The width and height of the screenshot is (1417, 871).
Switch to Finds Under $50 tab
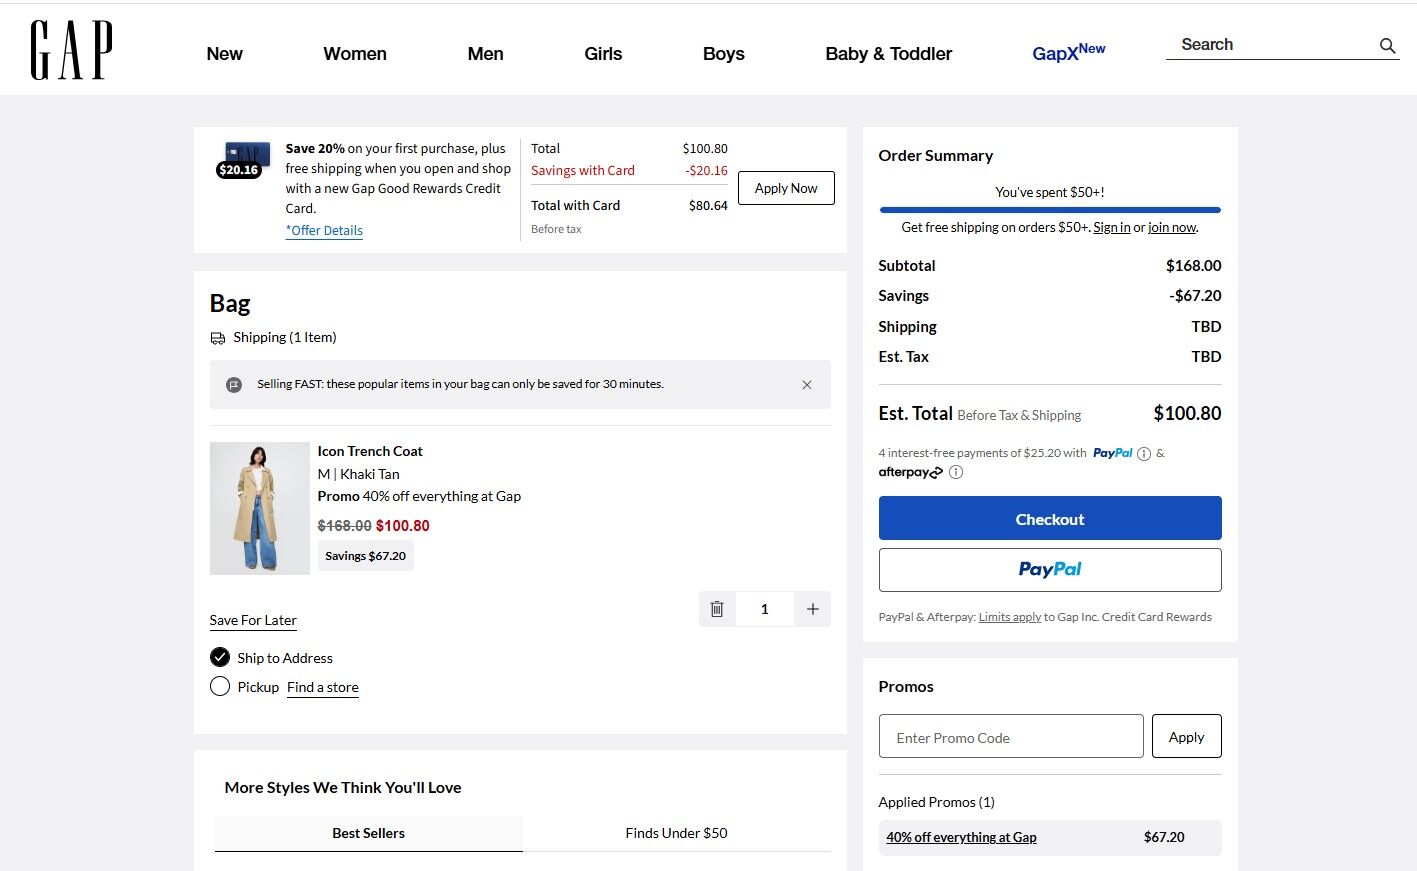pyautogui.click(x=676, y=833)
